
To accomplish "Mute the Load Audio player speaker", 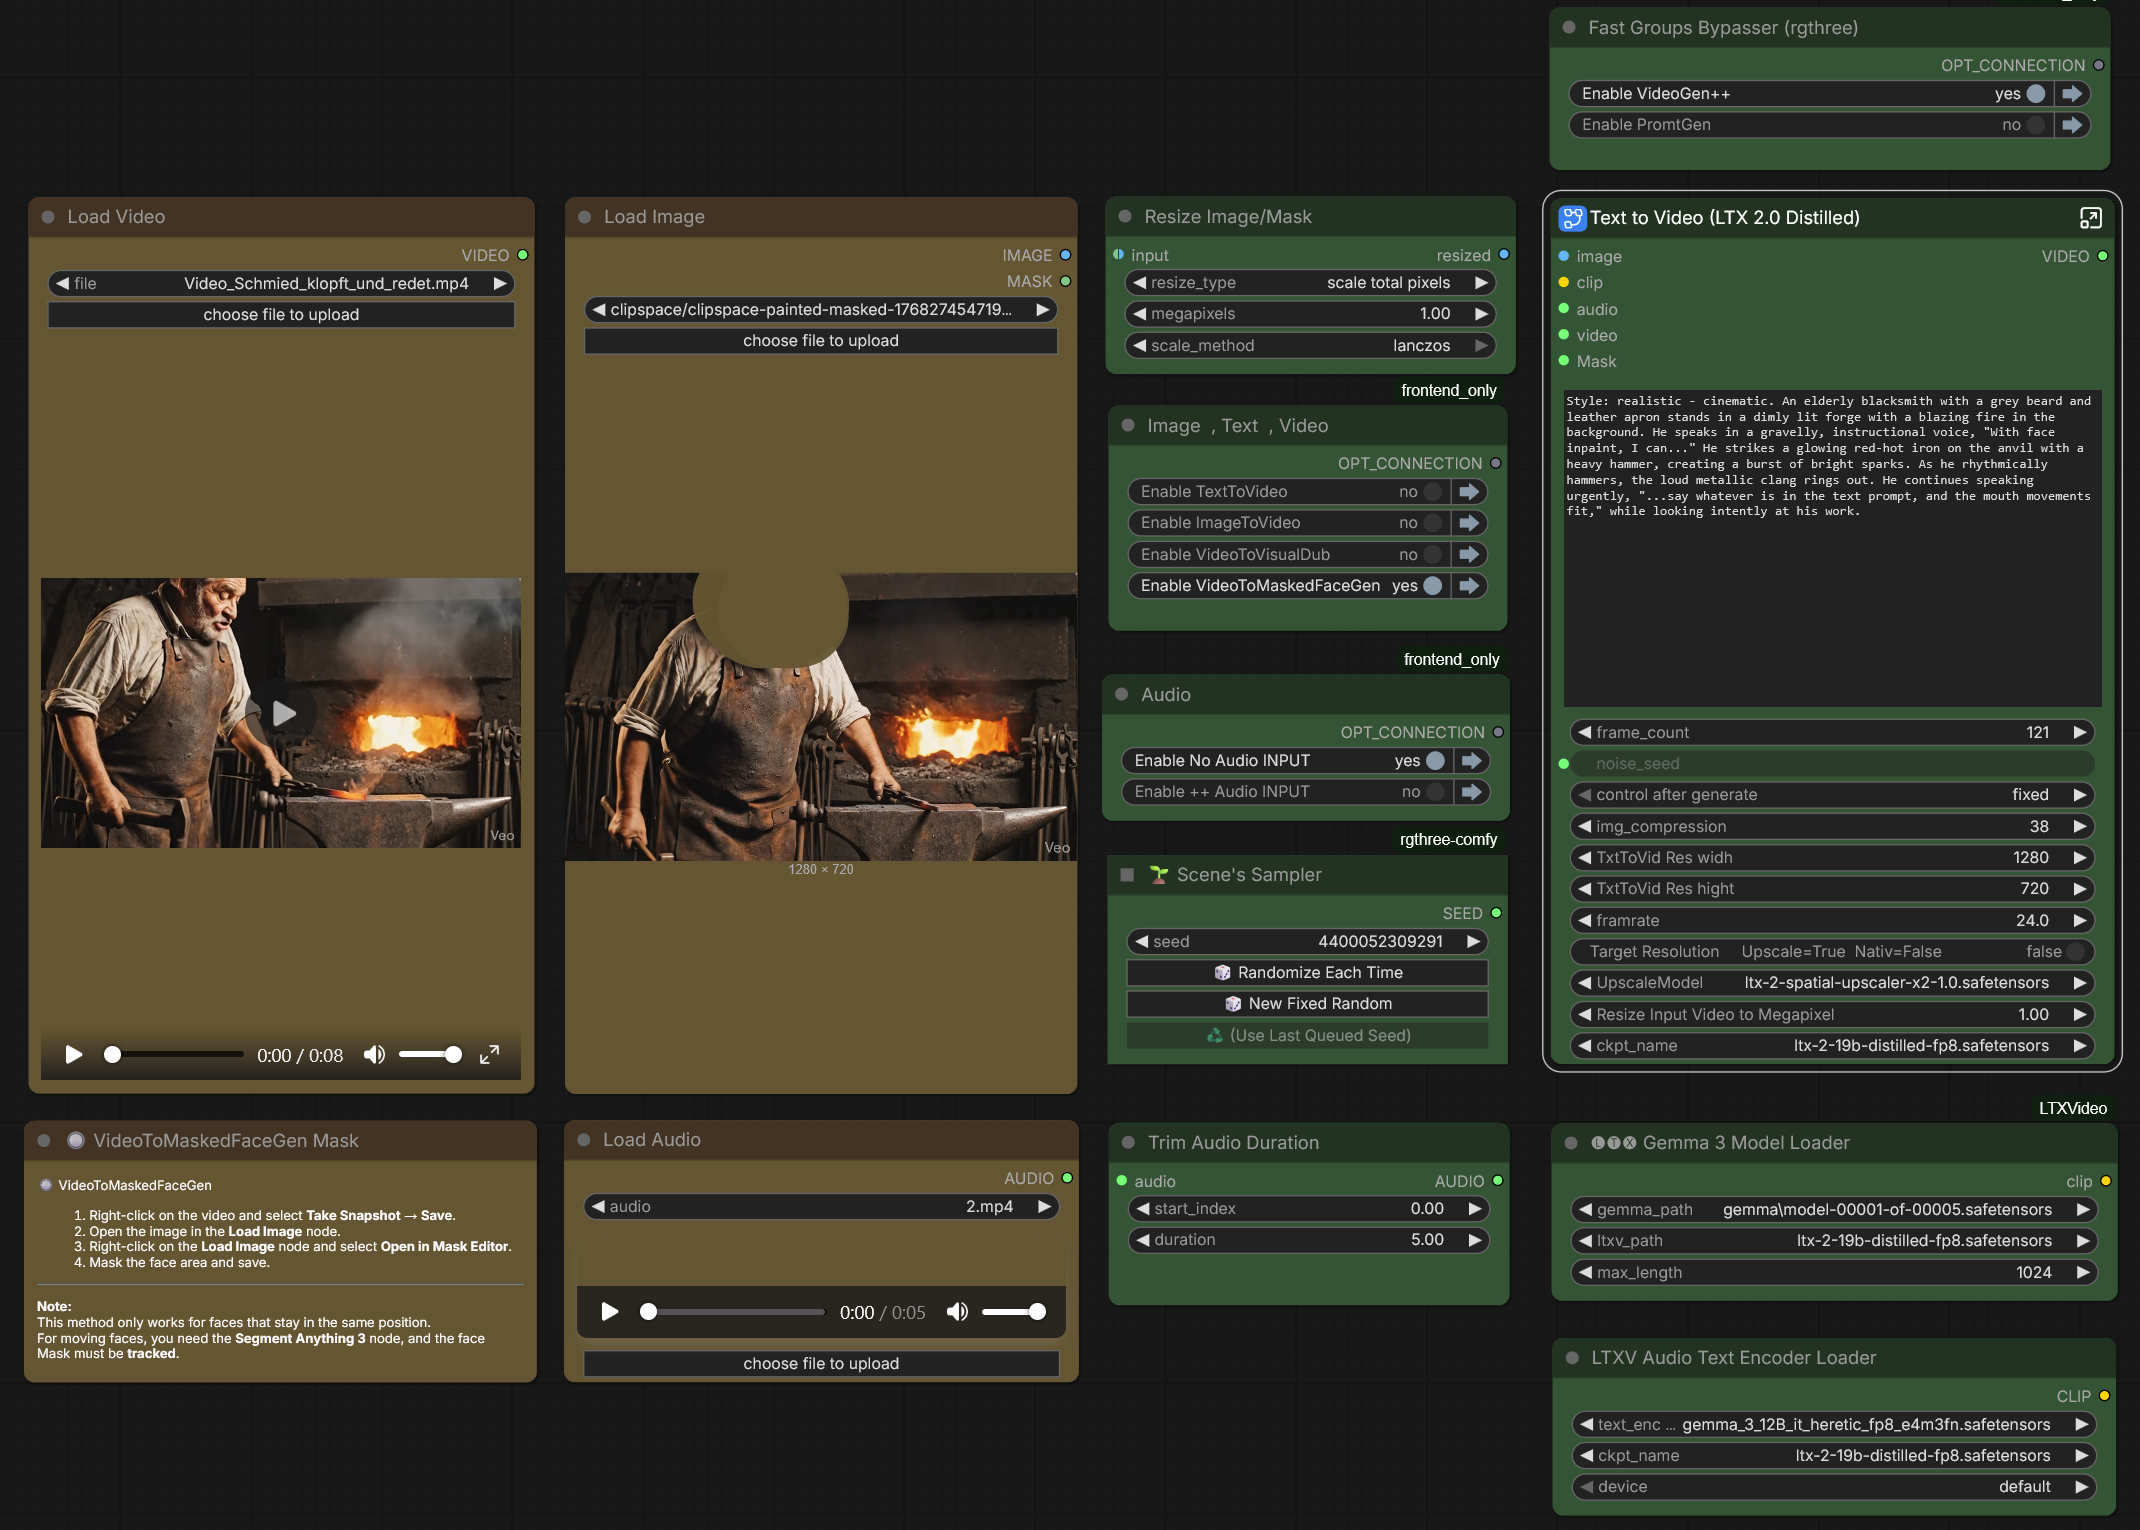I will click(x=957, y=1312).
